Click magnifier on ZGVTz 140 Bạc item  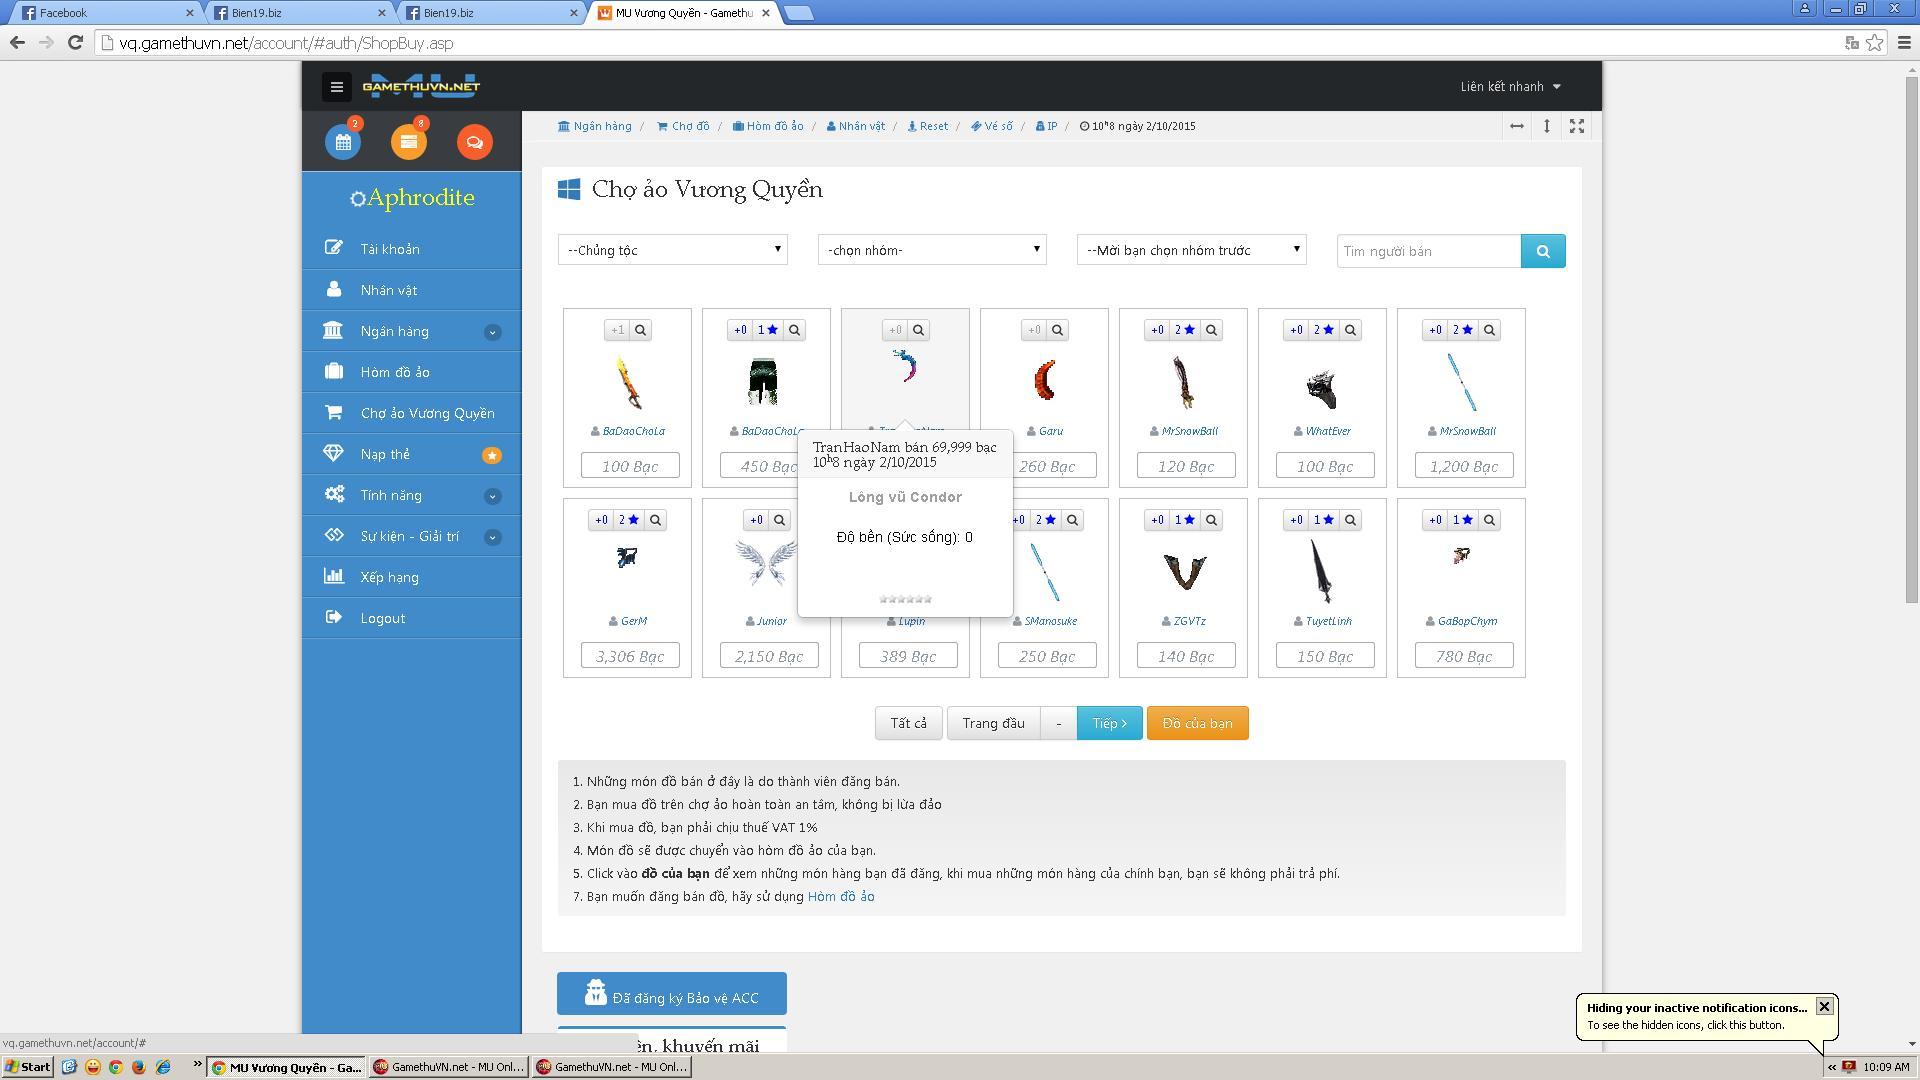[1212, 520]
